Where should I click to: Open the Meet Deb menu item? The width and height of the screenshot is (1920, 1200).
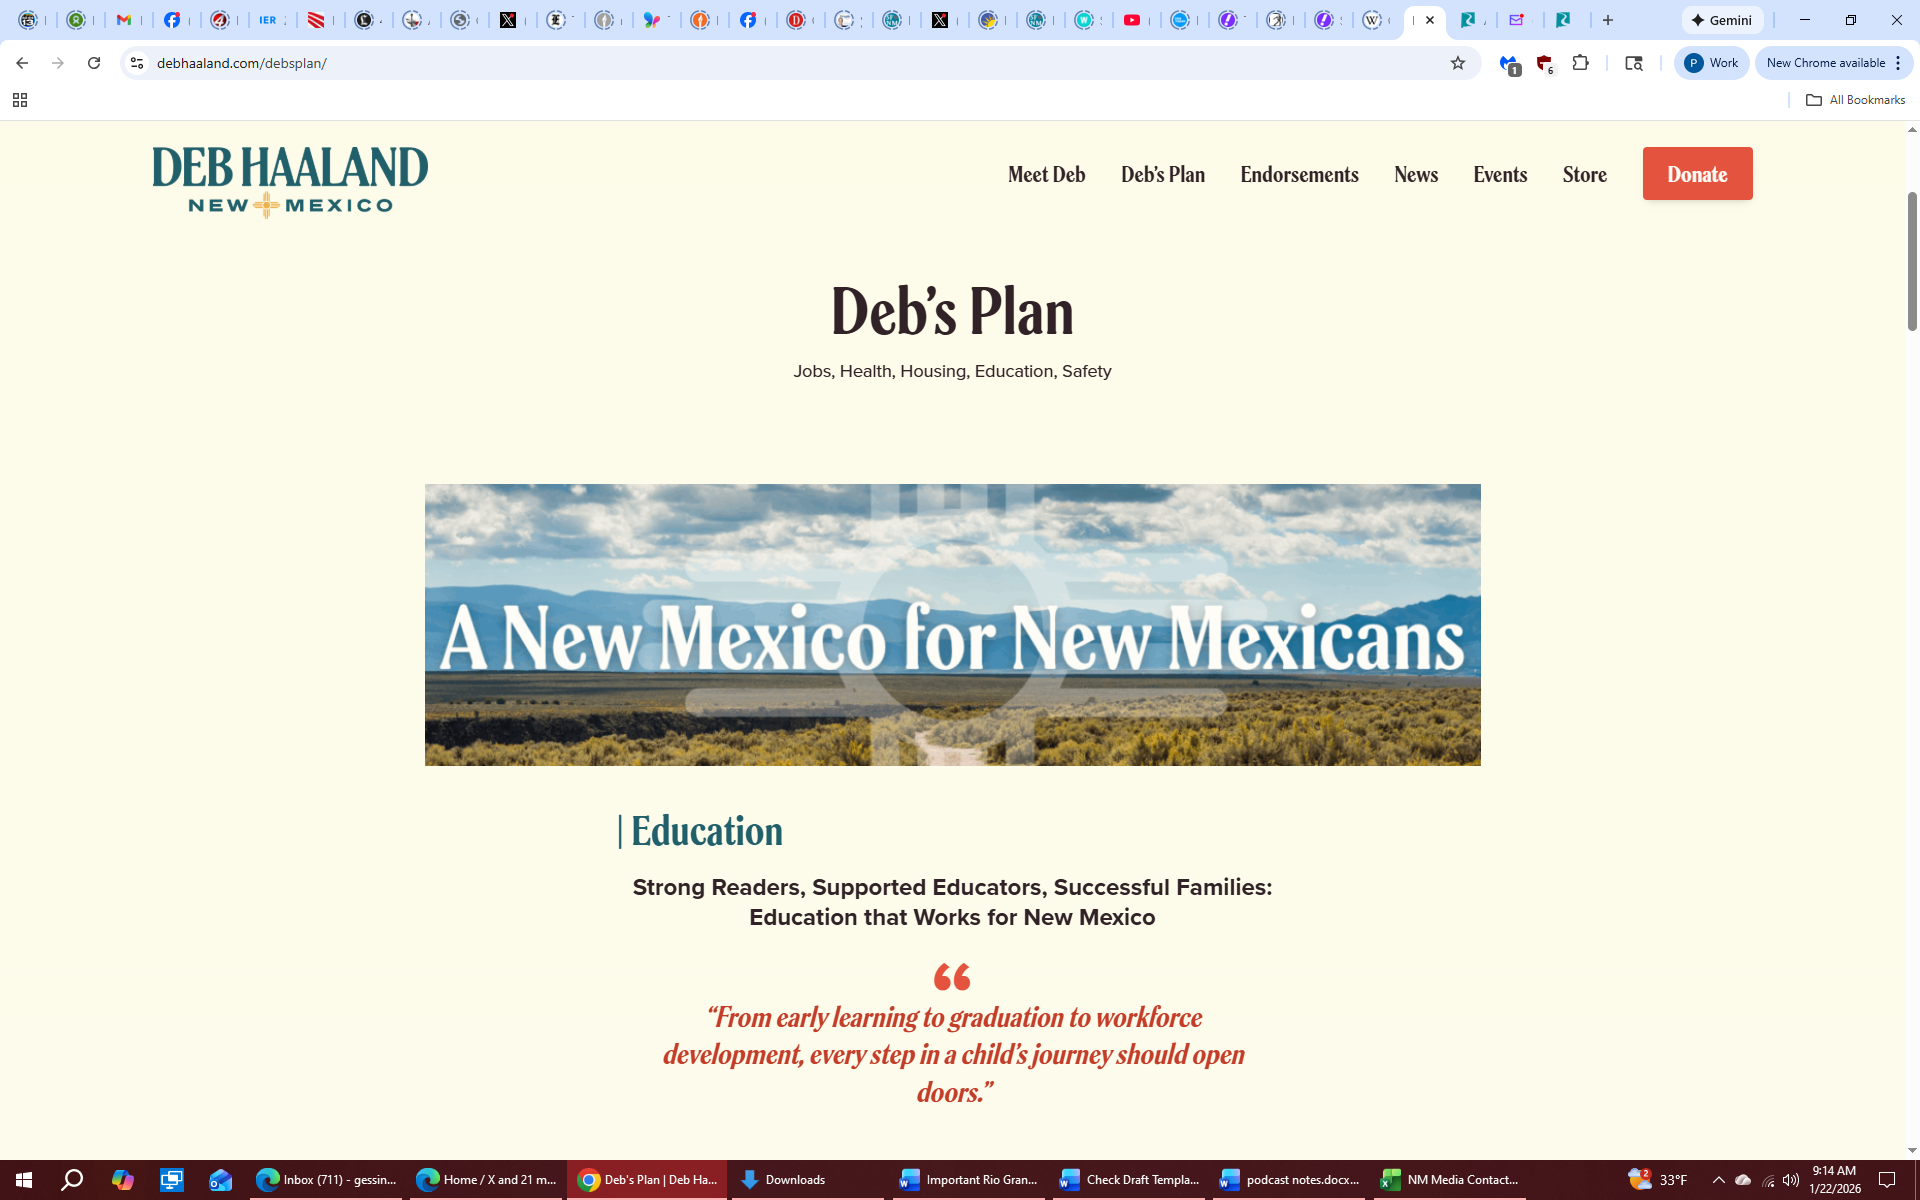point(1046,174)
